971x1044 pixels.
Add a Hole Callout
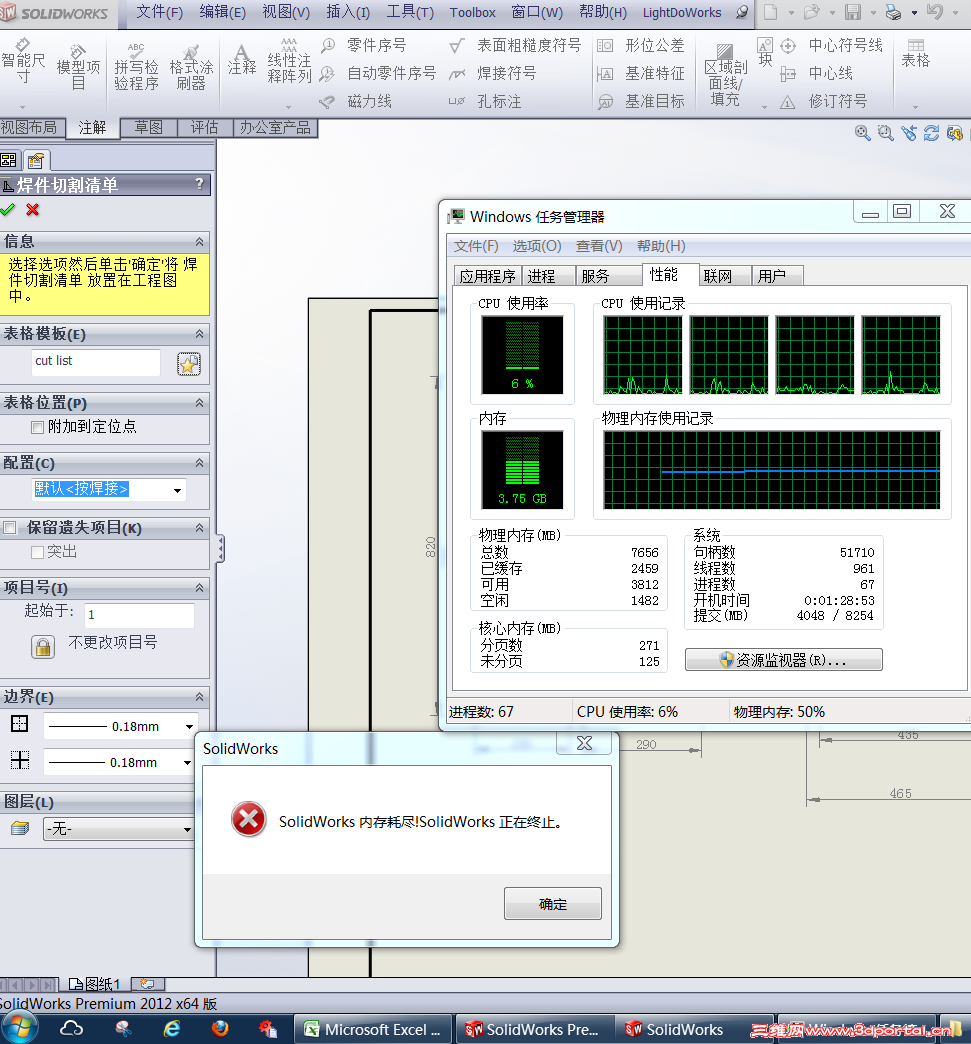(485, 102)
